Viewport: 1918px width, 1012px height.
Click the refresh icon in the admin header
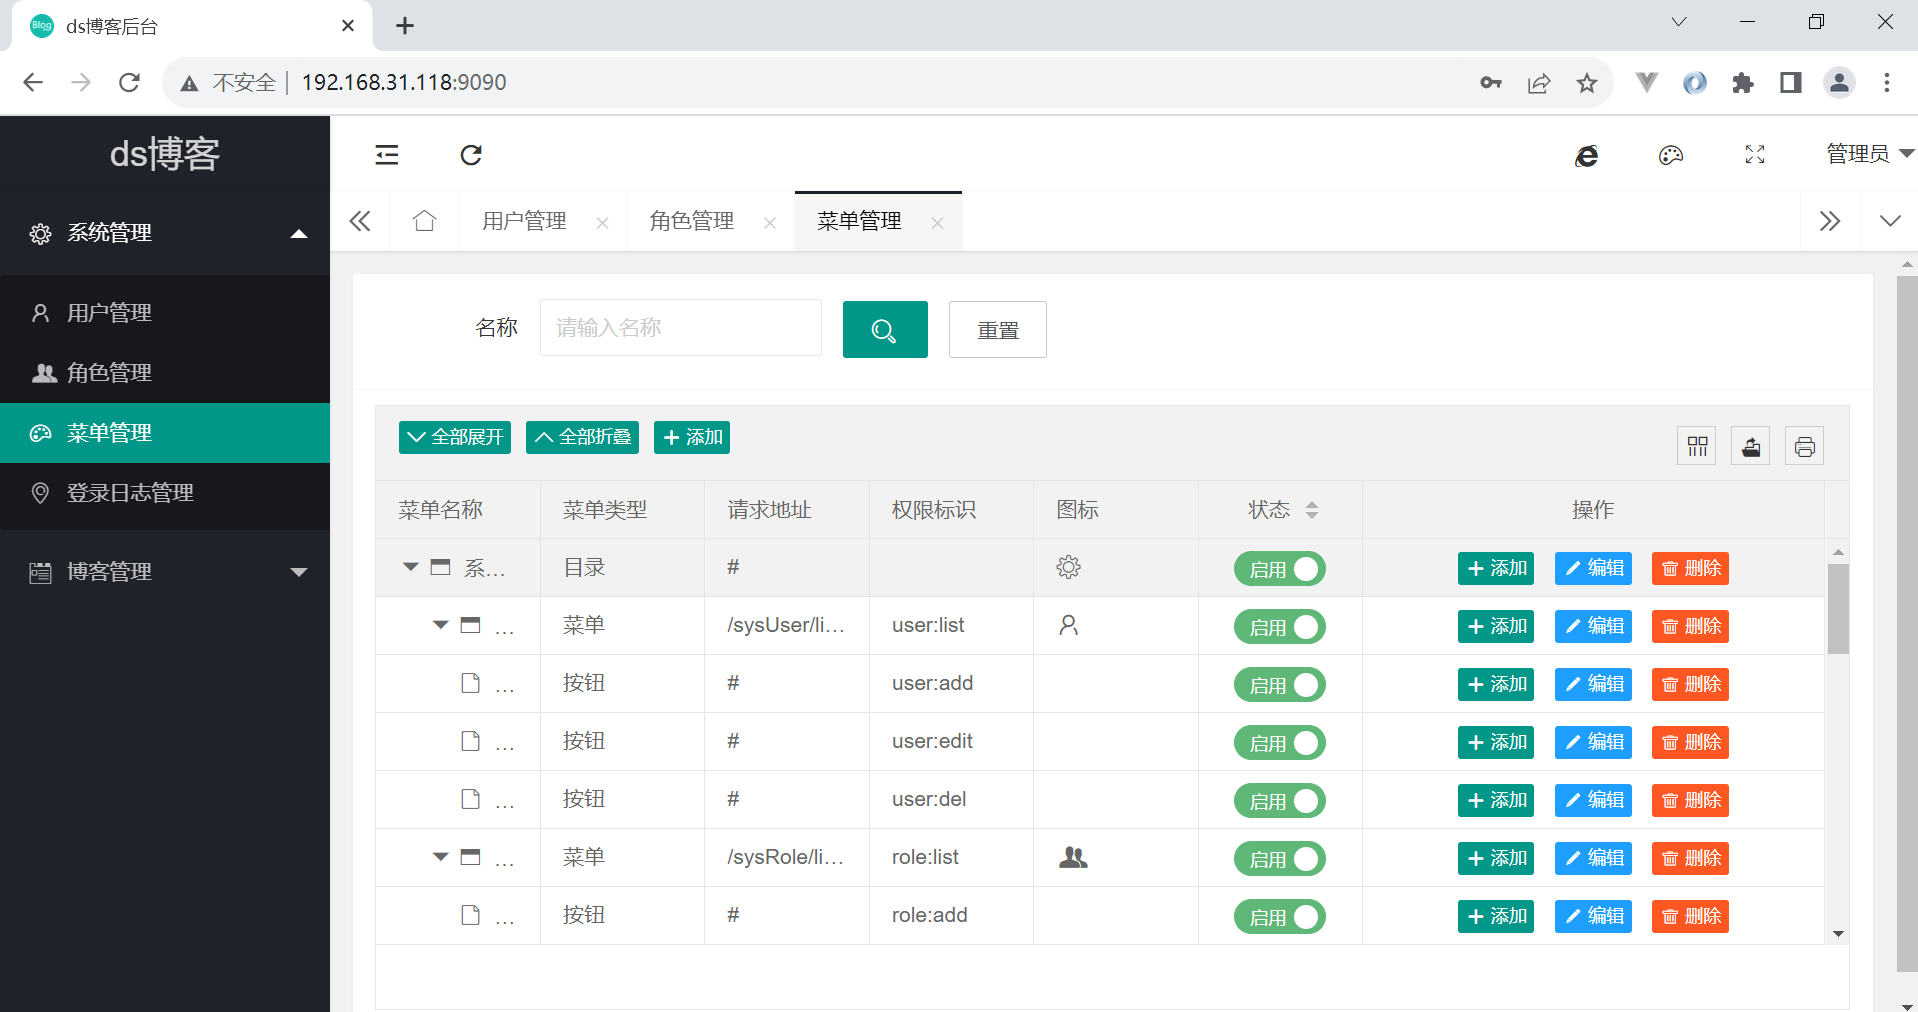(x=471, y=154)
